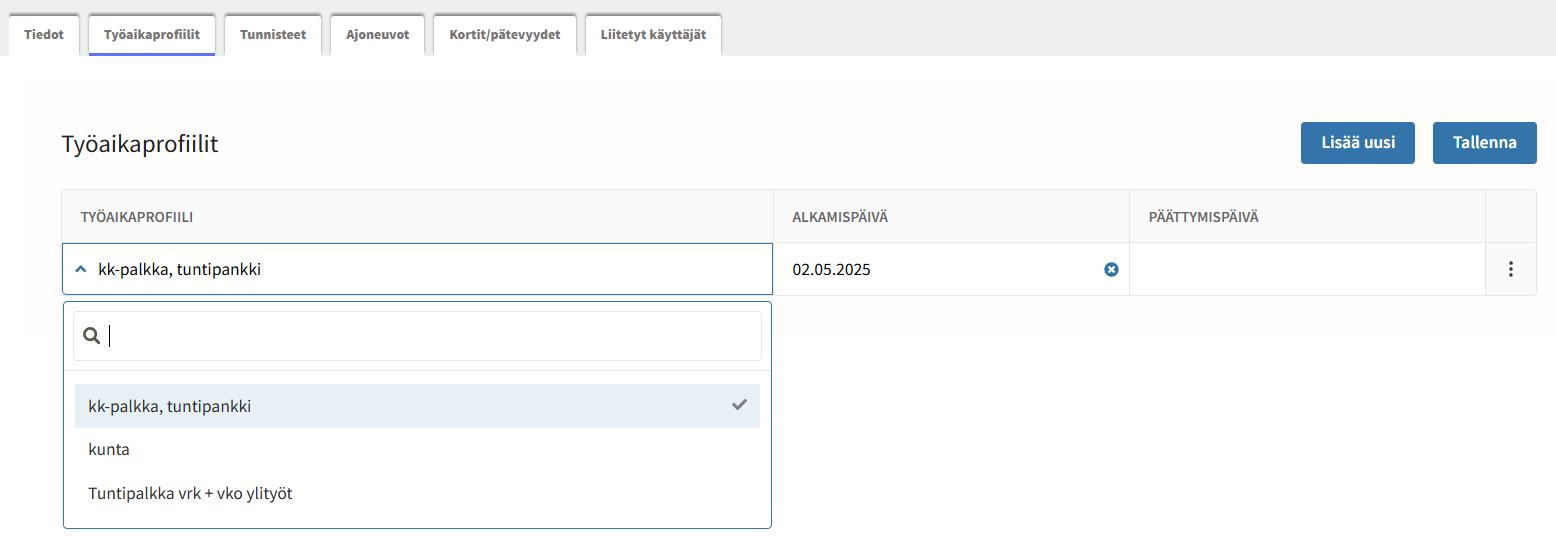This screenshot has height=552, width=1556.
Task: Open the Tunnisteet tab
Action: point(273,35)
